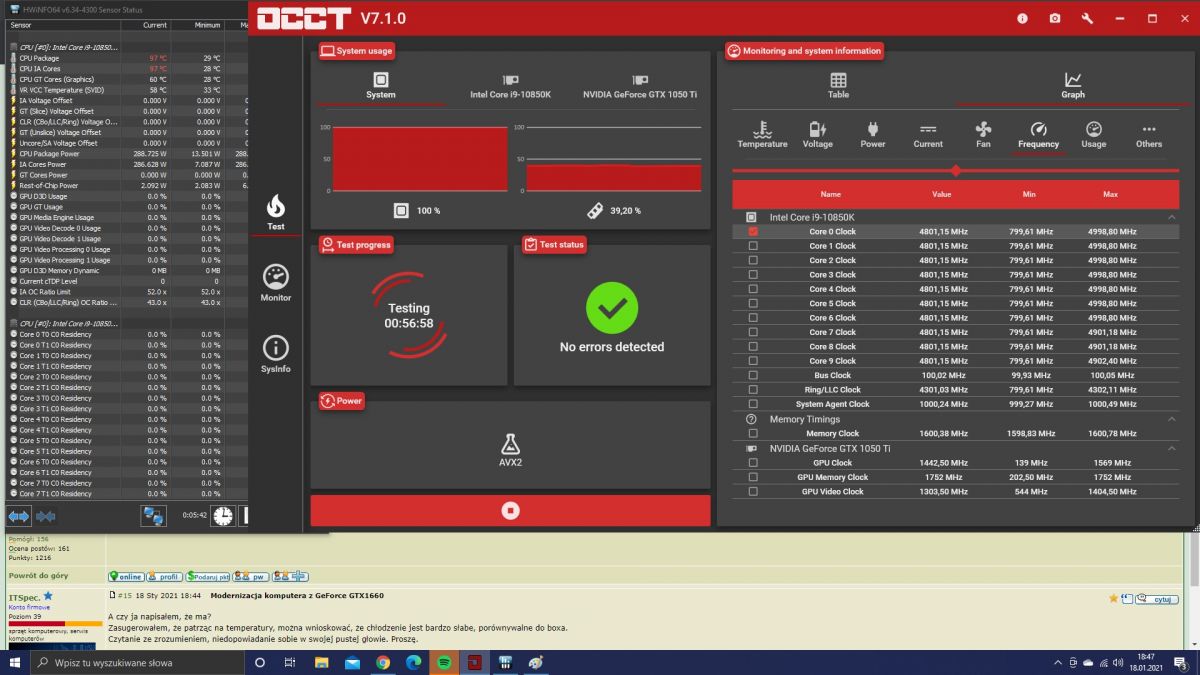Take a screenshot with the camera icon
The height and width of the screenshot is (675, 1200).
click(x=1055, y=18)
